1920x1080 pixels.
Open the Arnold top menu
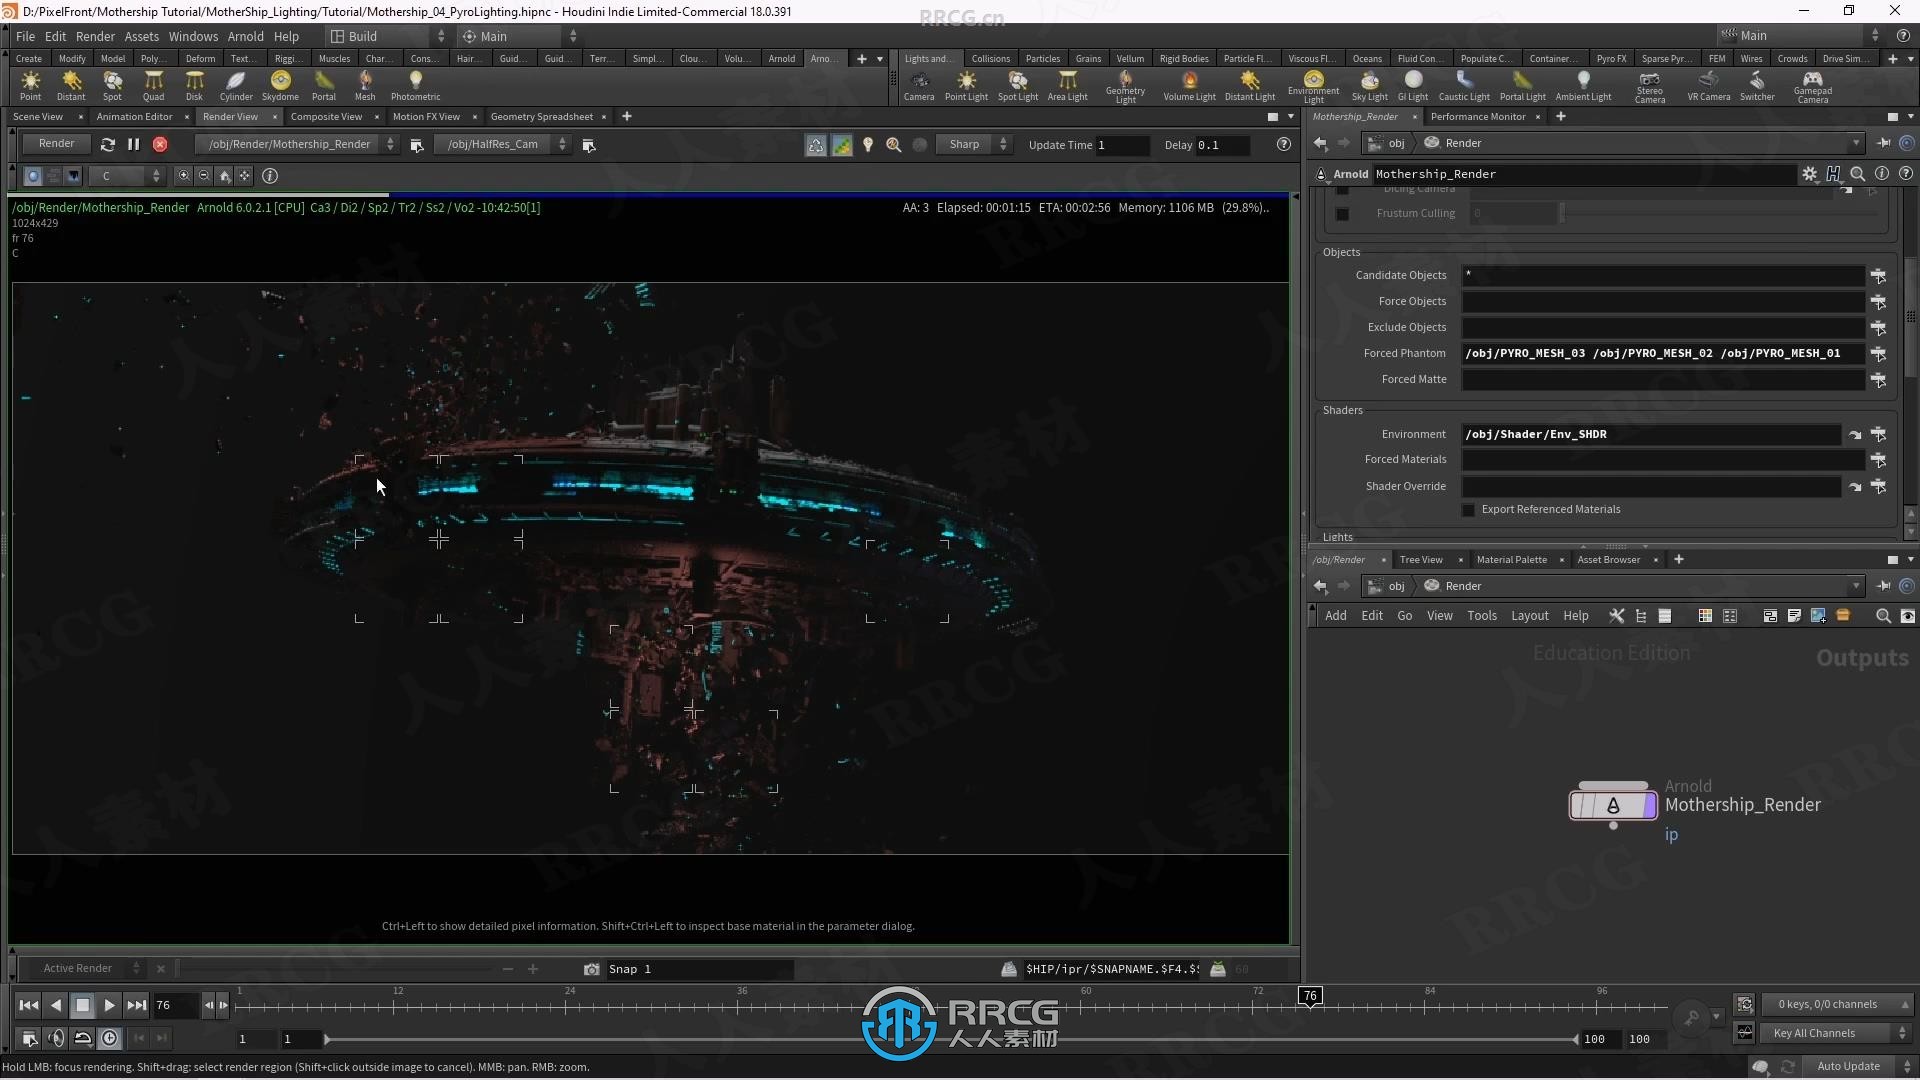[x=245, y=36]
